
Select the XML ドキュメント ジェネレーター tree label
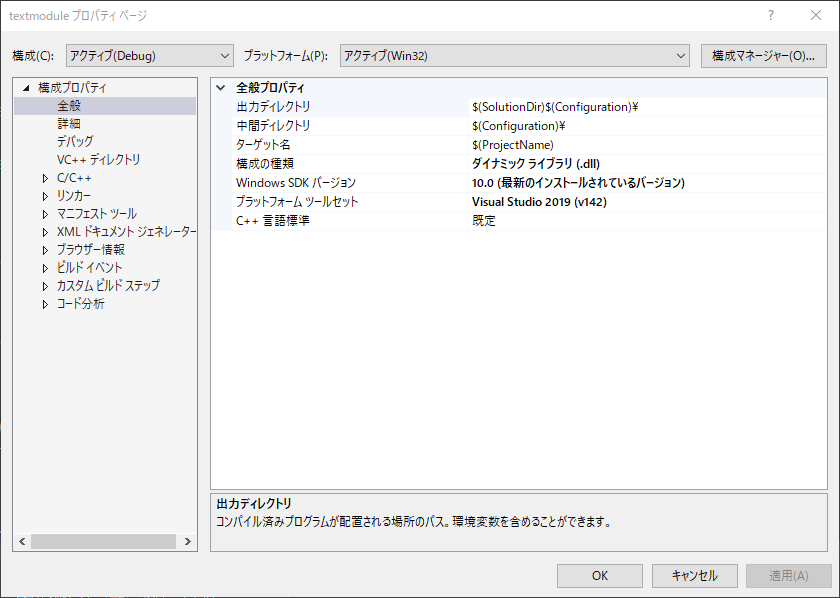pyautogui.click(x=126, y=232)
